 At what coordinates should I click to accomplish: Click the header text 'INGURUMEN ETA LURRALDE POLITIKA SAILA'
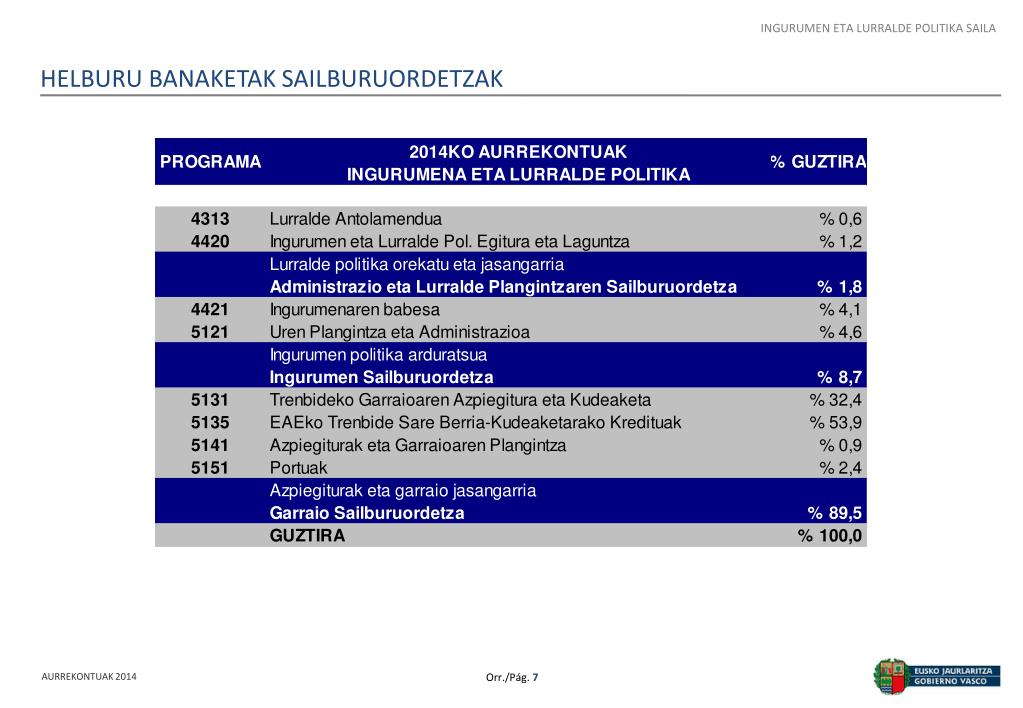coord(878,28)
